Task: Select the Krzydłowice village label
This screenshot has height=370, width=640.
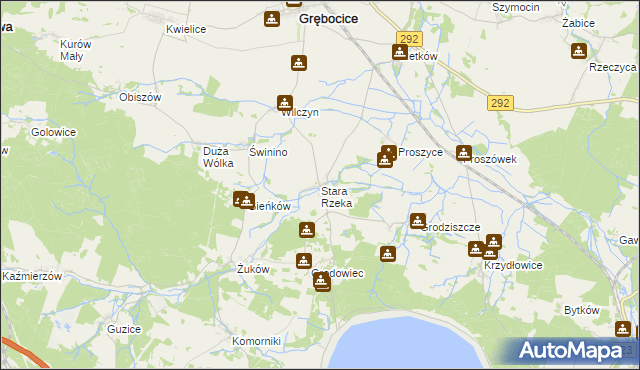Action: point(513,266)
